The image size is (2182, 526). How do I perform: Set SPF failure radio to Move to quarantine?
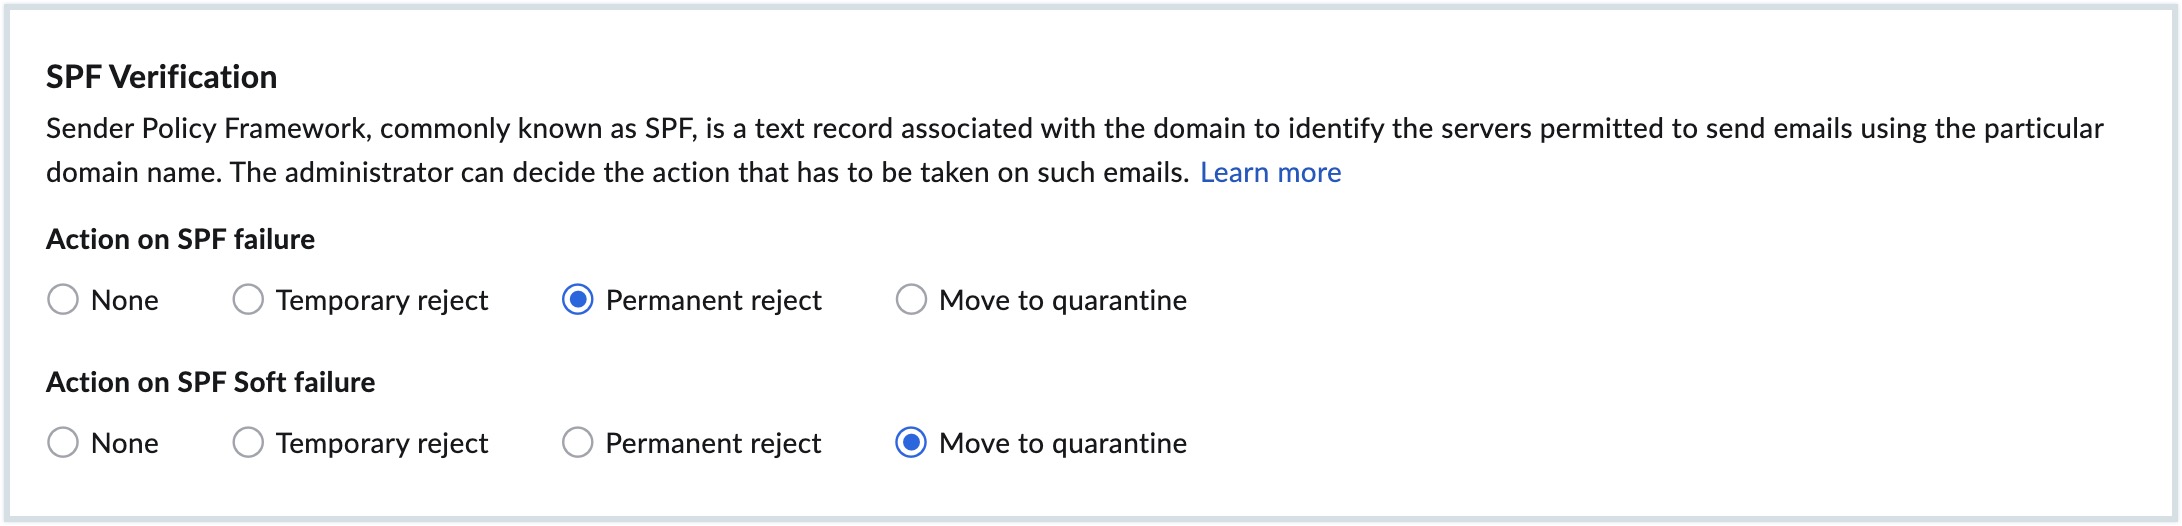911,299
